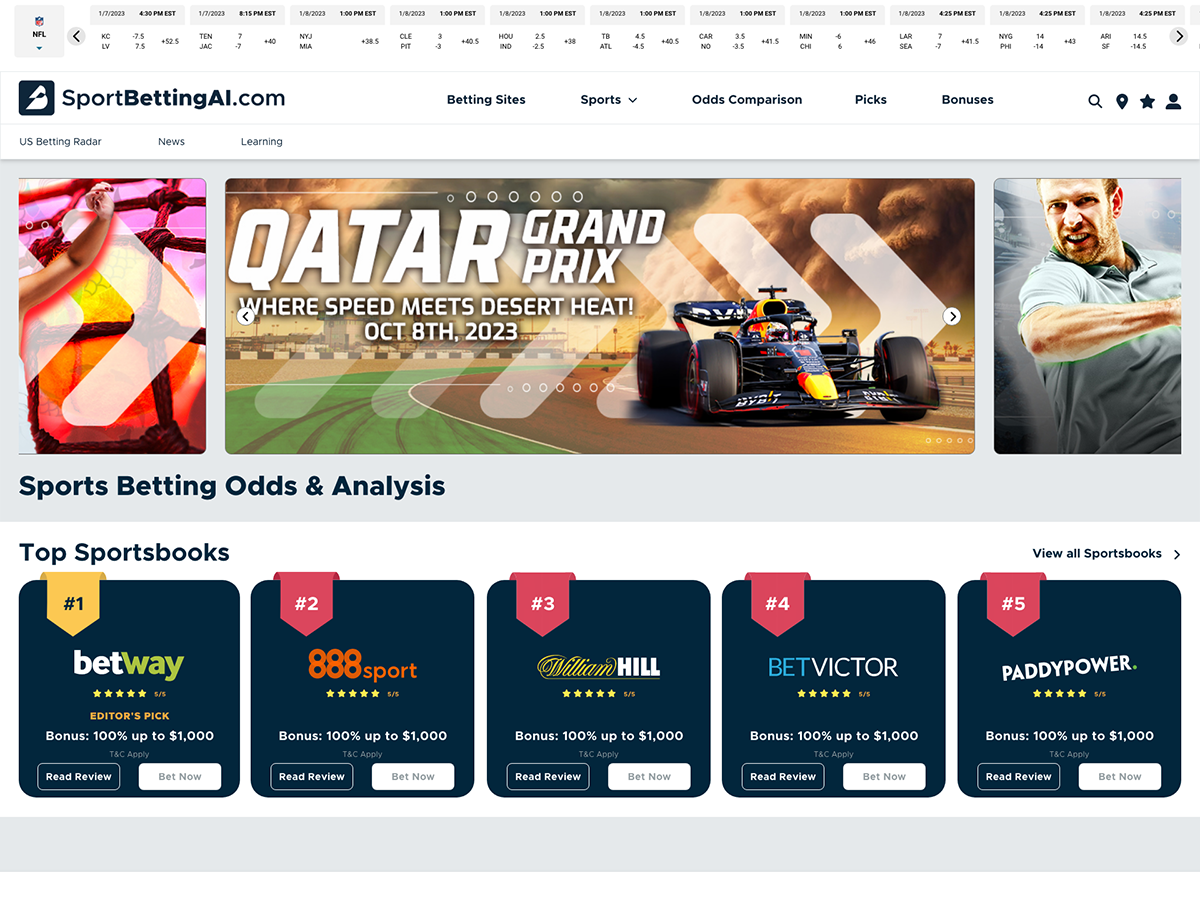Open Betting Sites menu
Viewport: 1200px width, 900px height.
click(x=486, y=100)
